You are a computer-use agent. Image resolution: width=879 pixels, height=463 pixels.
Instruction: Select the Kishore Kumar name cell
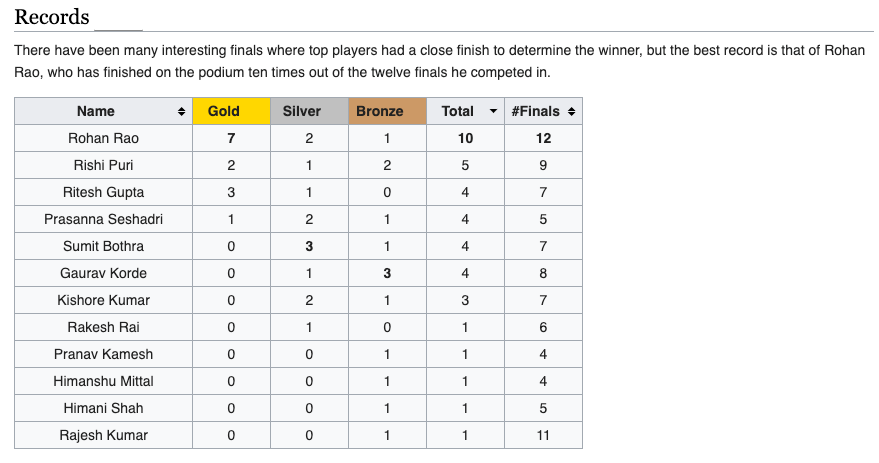pyautogui.click(x=103, y=300)
